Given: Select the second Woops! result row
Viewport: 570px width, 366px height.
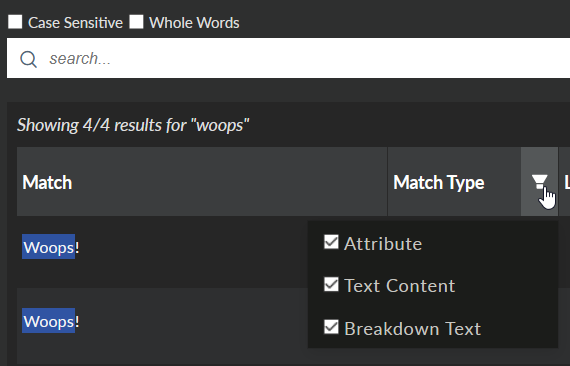Looking at the screenshot, I should pos(162,322).
